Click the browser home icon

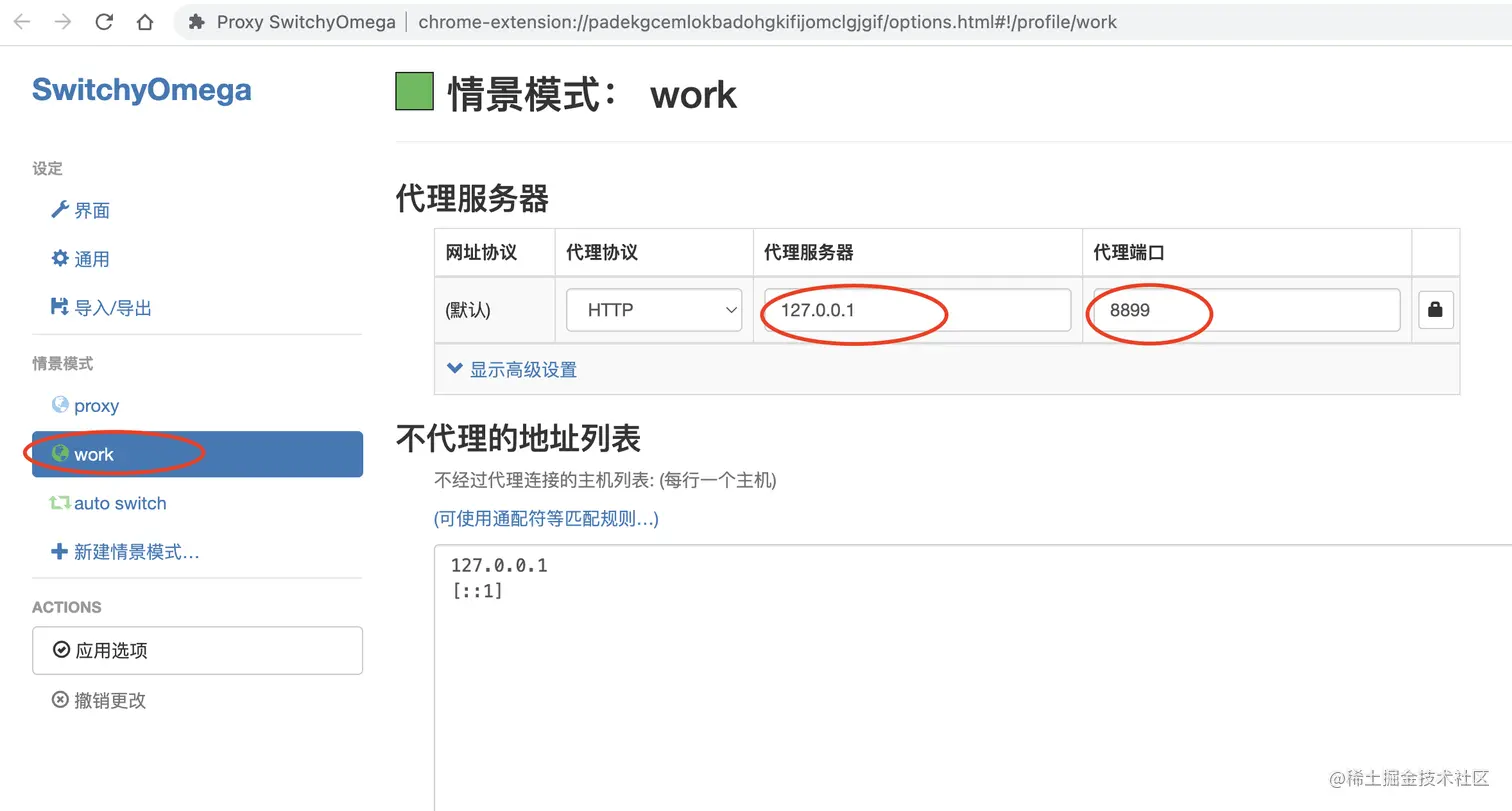tap(145, 22)
